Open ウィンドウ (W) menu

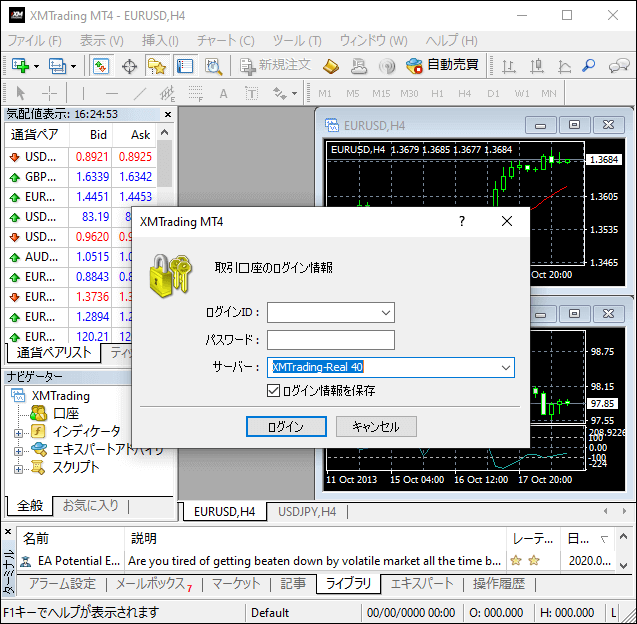[x=373, y=41]
